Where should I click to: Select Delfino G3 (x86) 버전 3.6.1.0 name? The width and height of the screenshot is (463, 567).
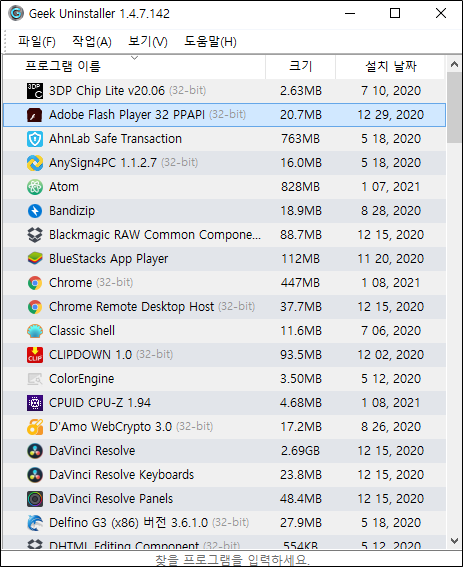coord(128,523)
